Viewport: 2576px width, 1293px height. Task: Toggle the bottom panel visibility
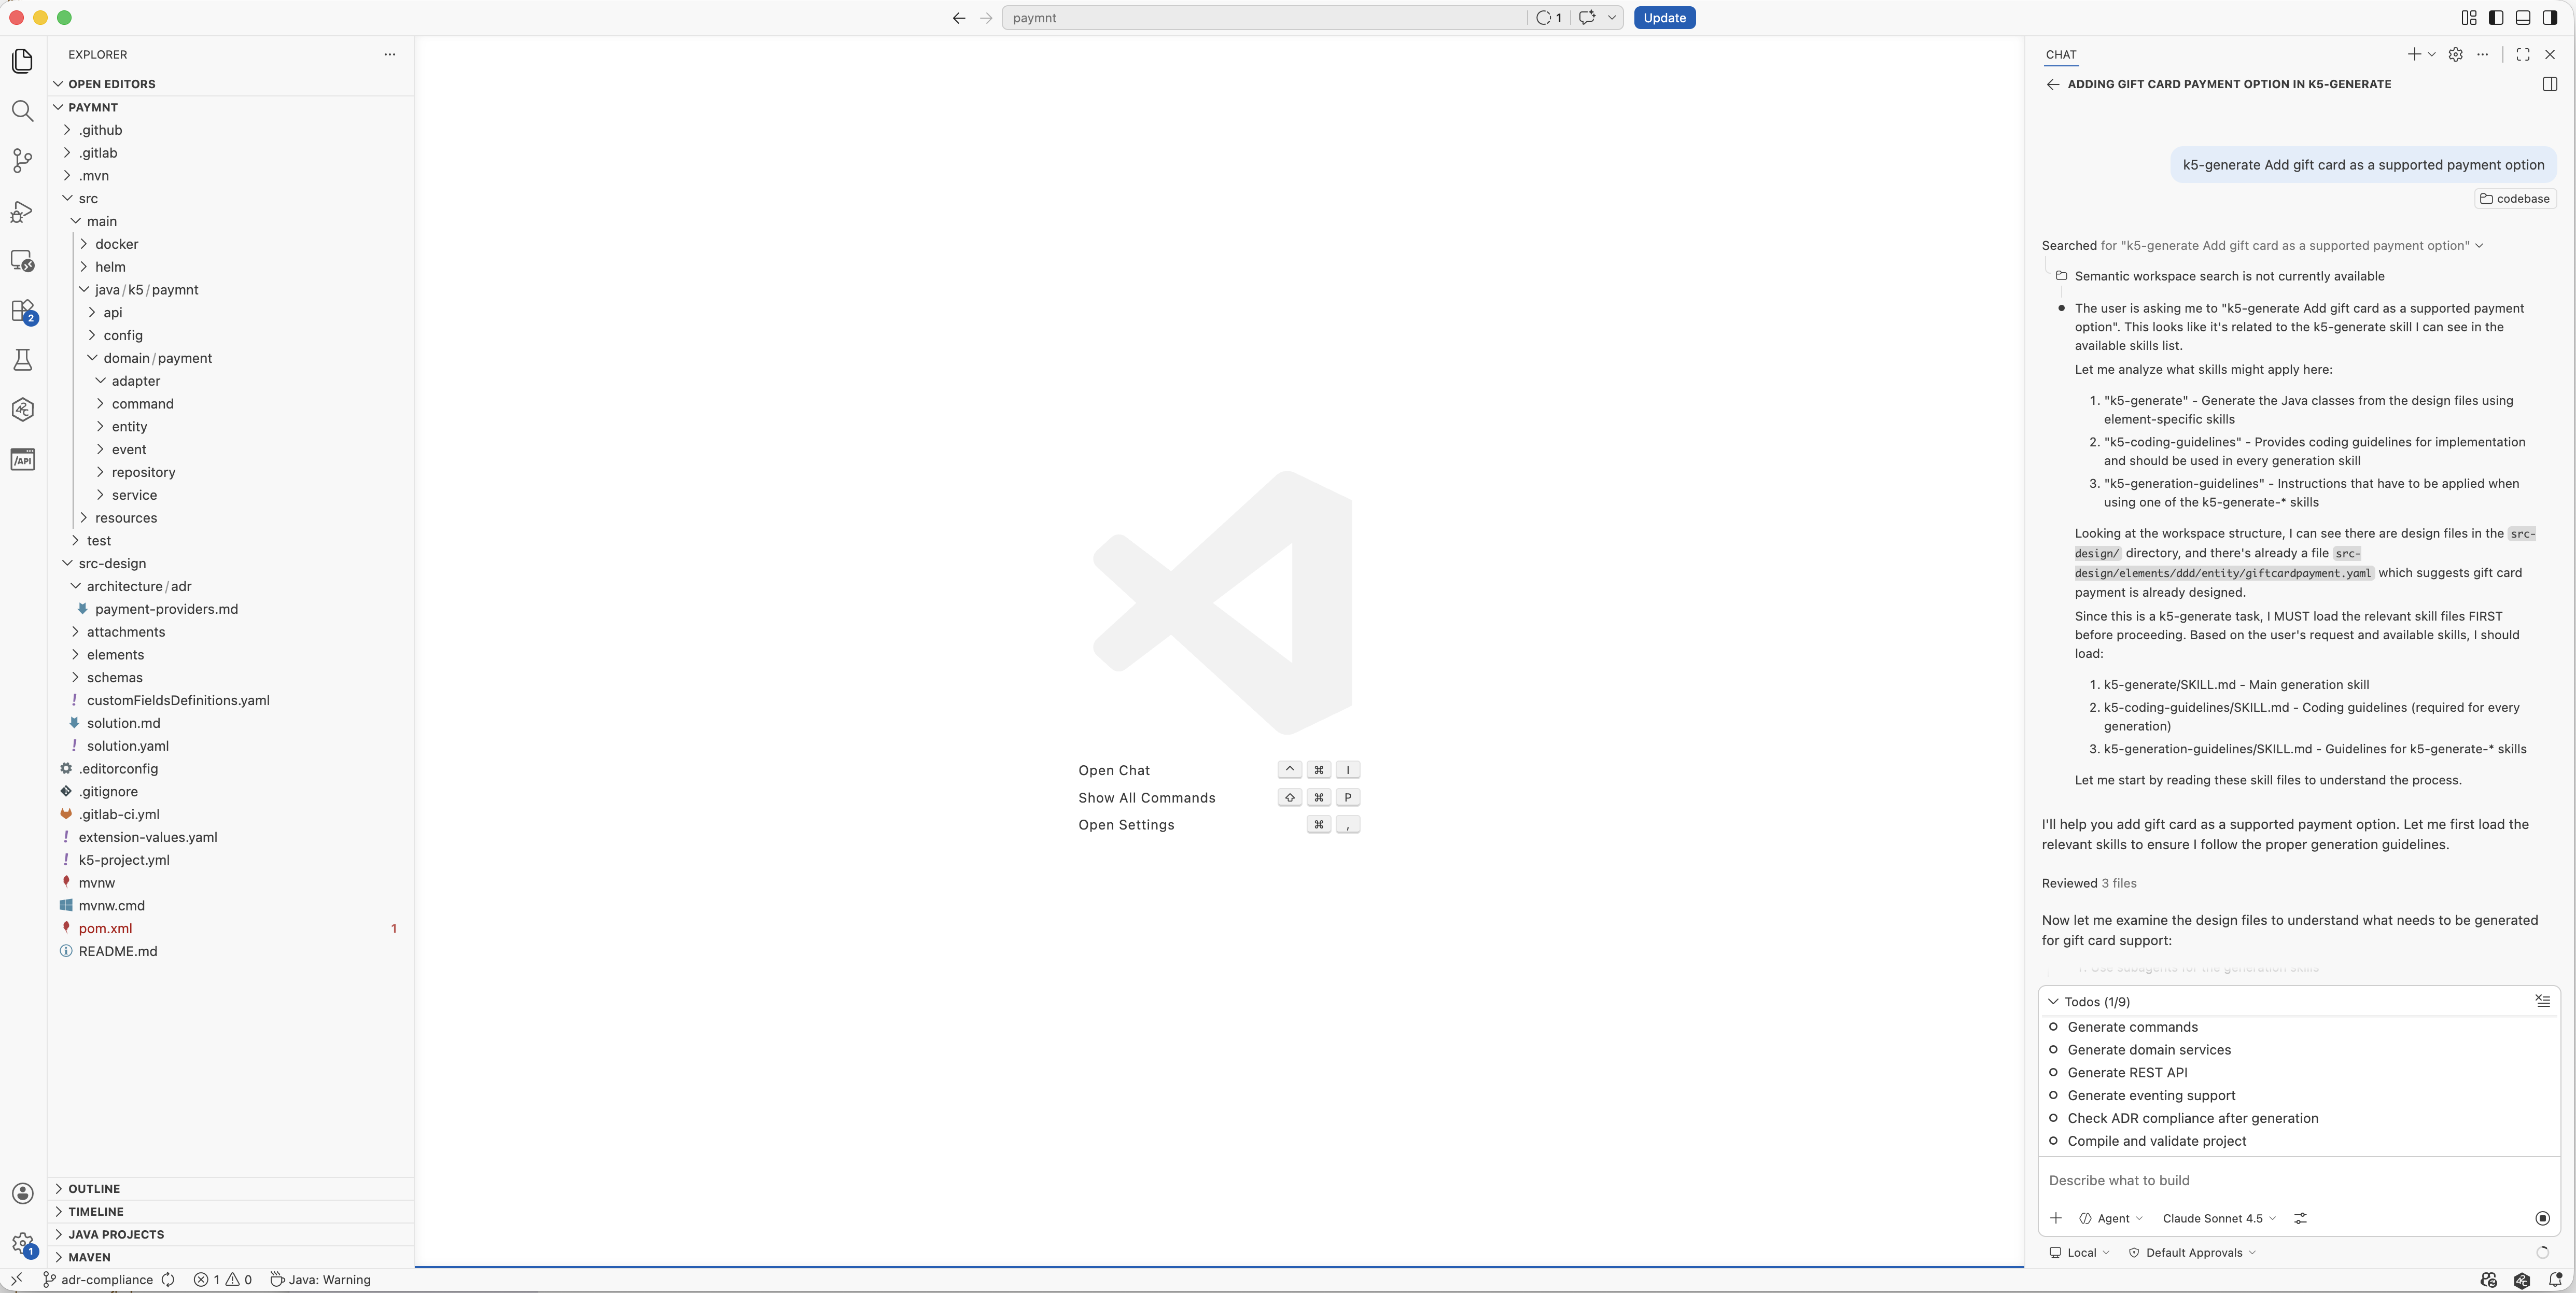point(2523,18)
